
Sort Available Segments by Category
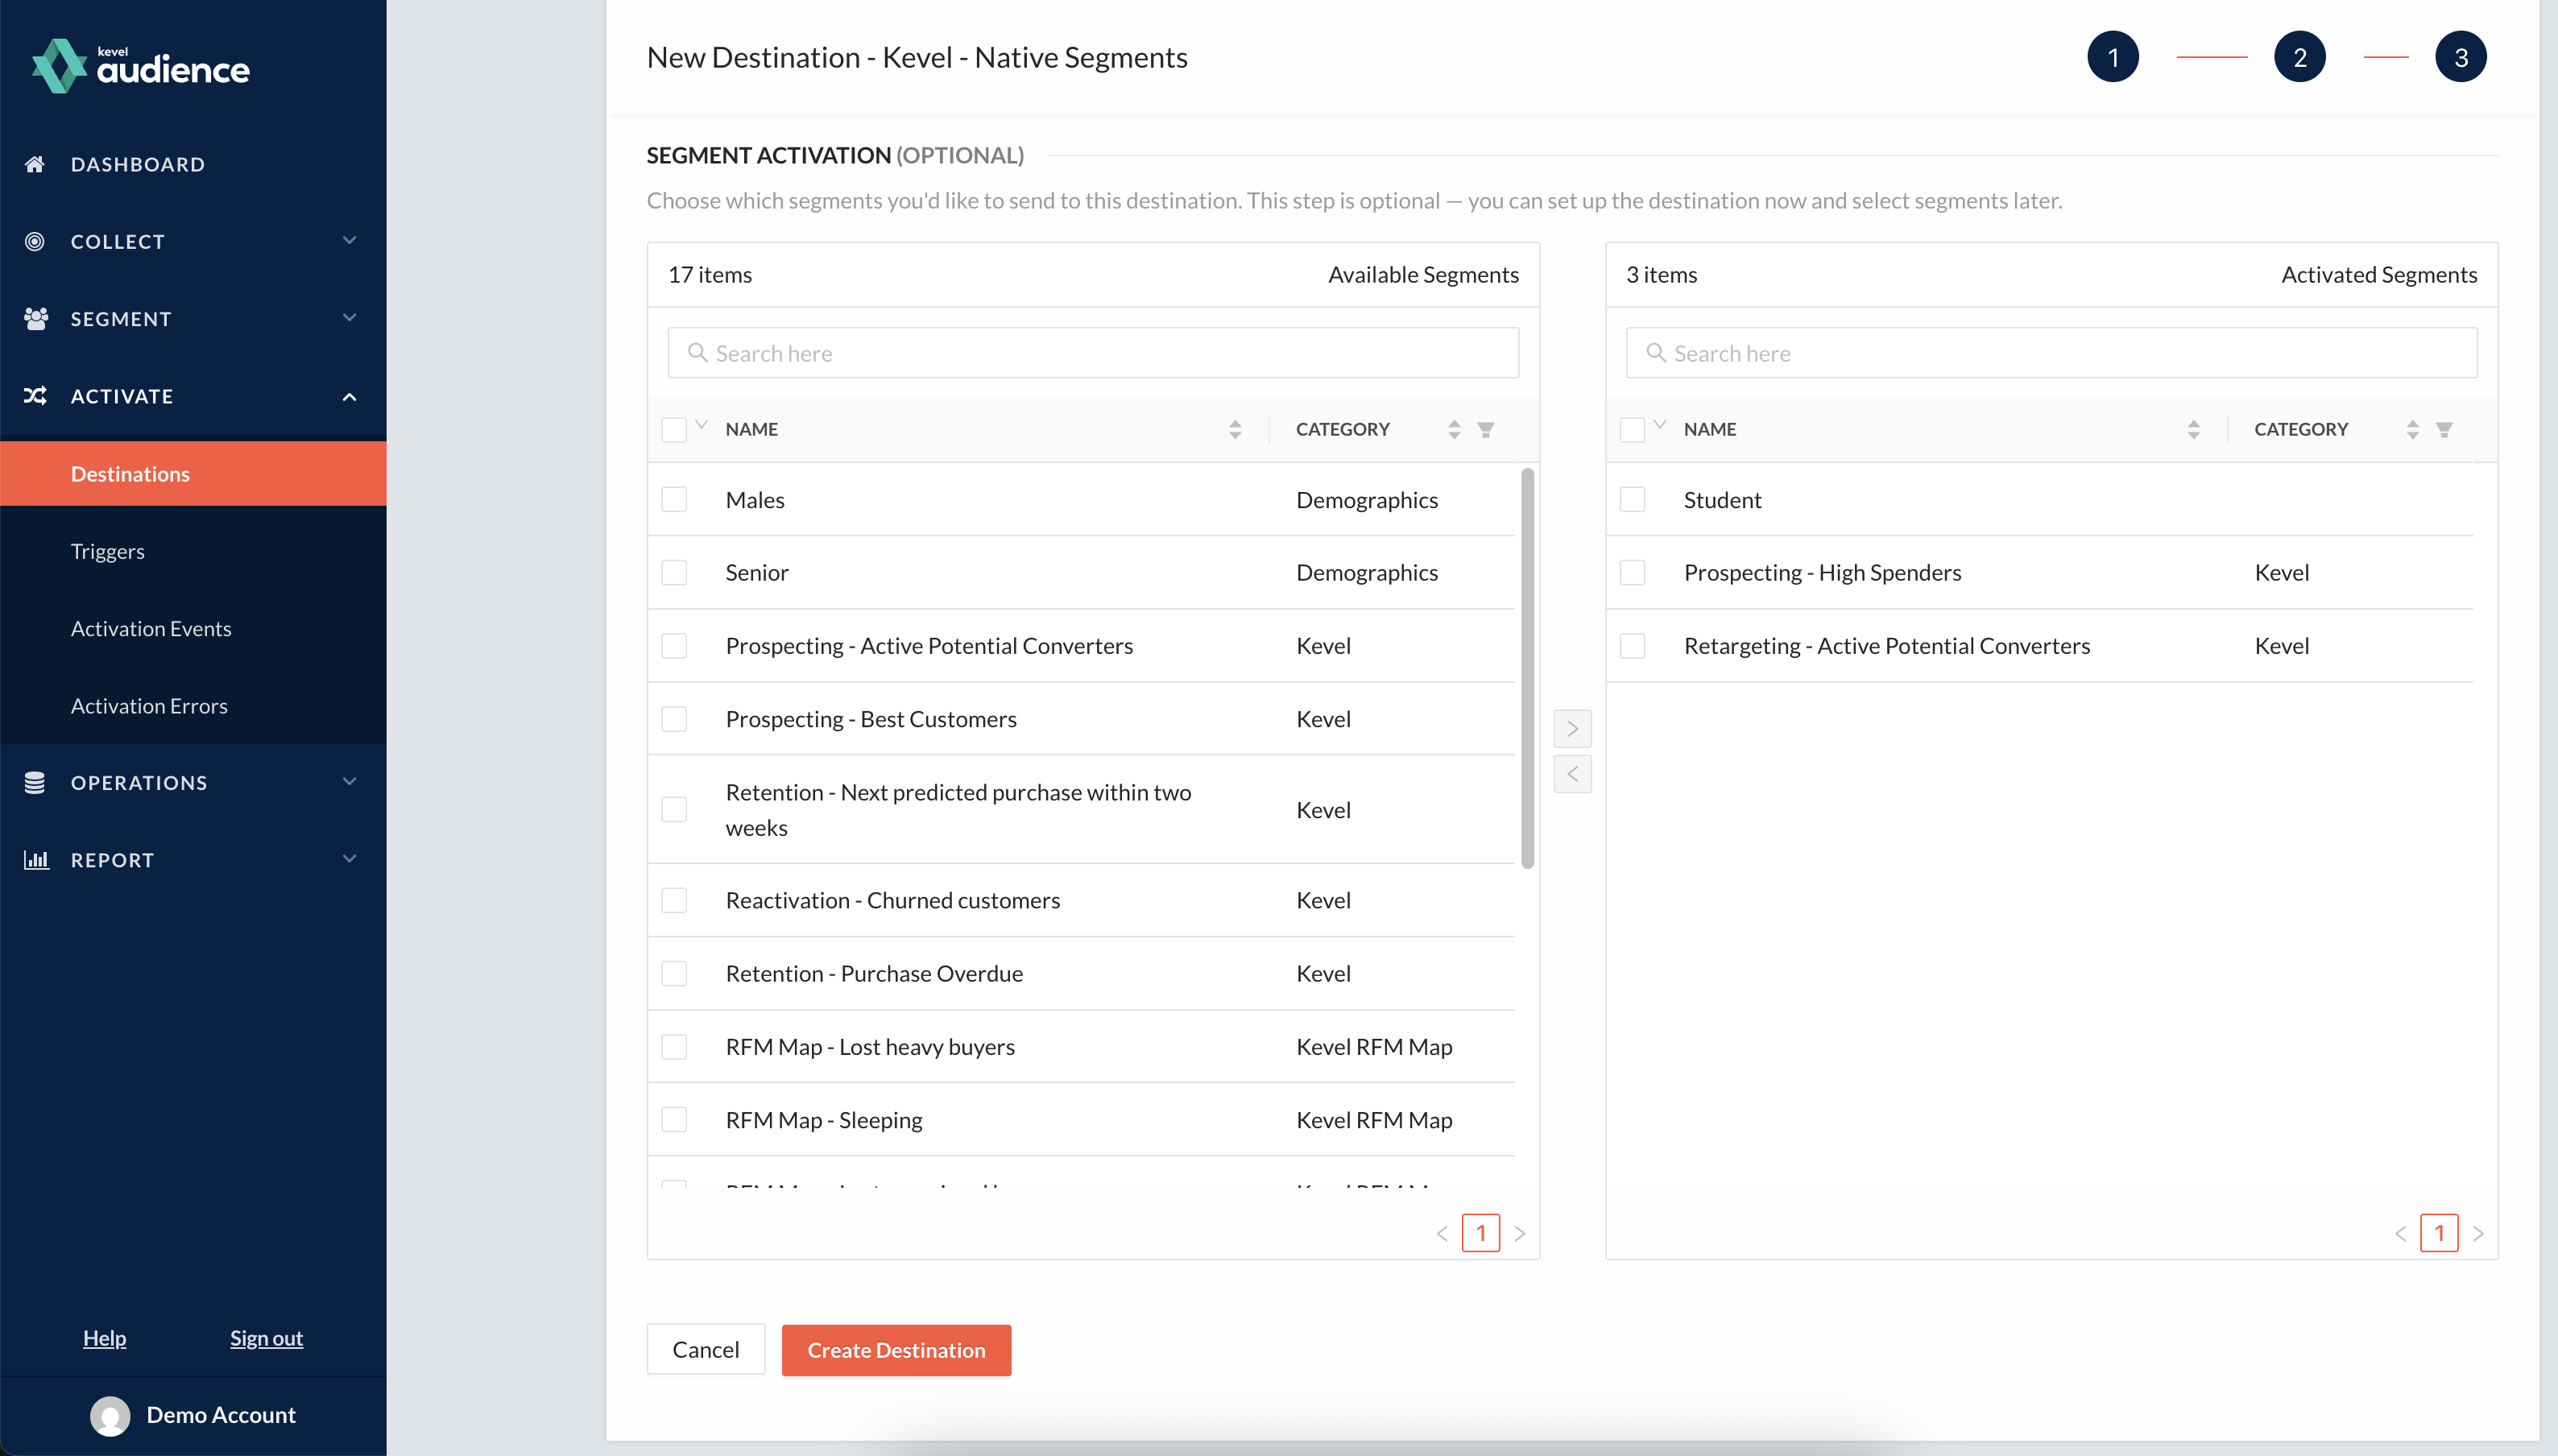pyautogui.click(x=1454, y=429)
